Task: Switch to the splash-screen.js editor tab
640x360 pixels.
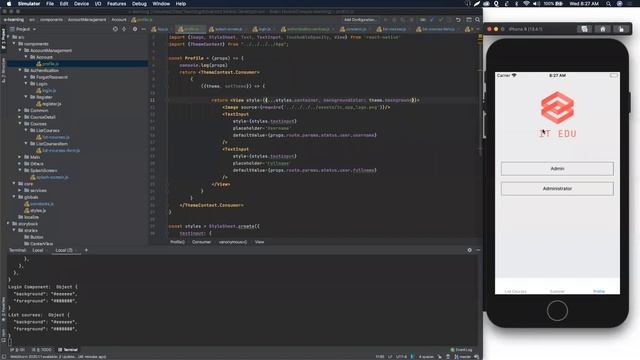Action: (x=225, y=29)
